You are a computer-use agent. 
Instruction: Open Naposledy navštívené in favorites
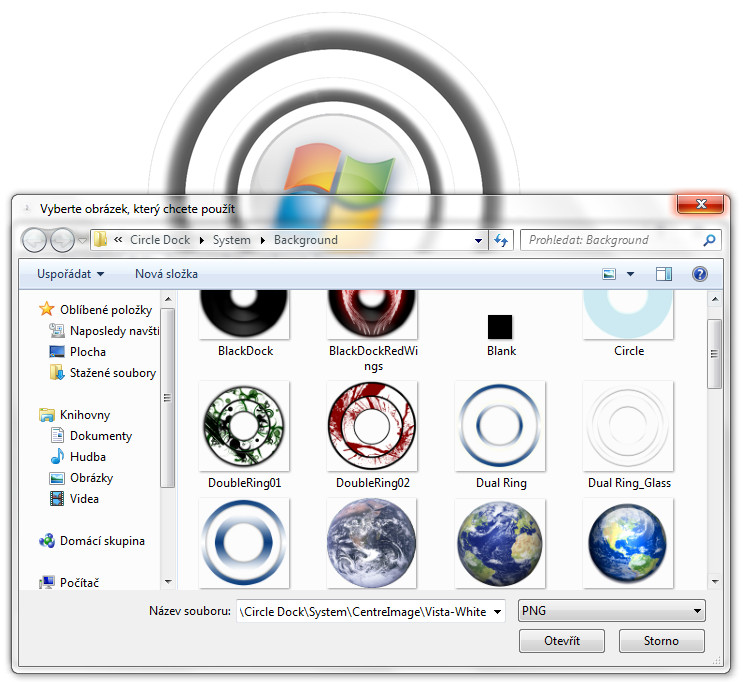point(104,331)
